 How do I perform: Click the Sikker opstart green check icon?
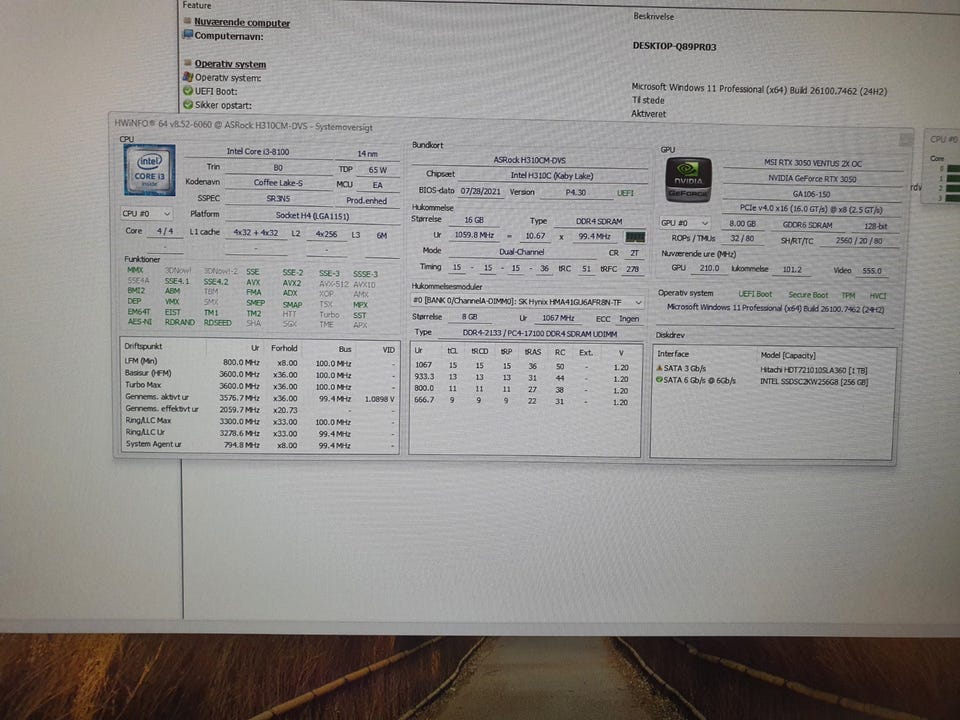click(x=188, y=104)
